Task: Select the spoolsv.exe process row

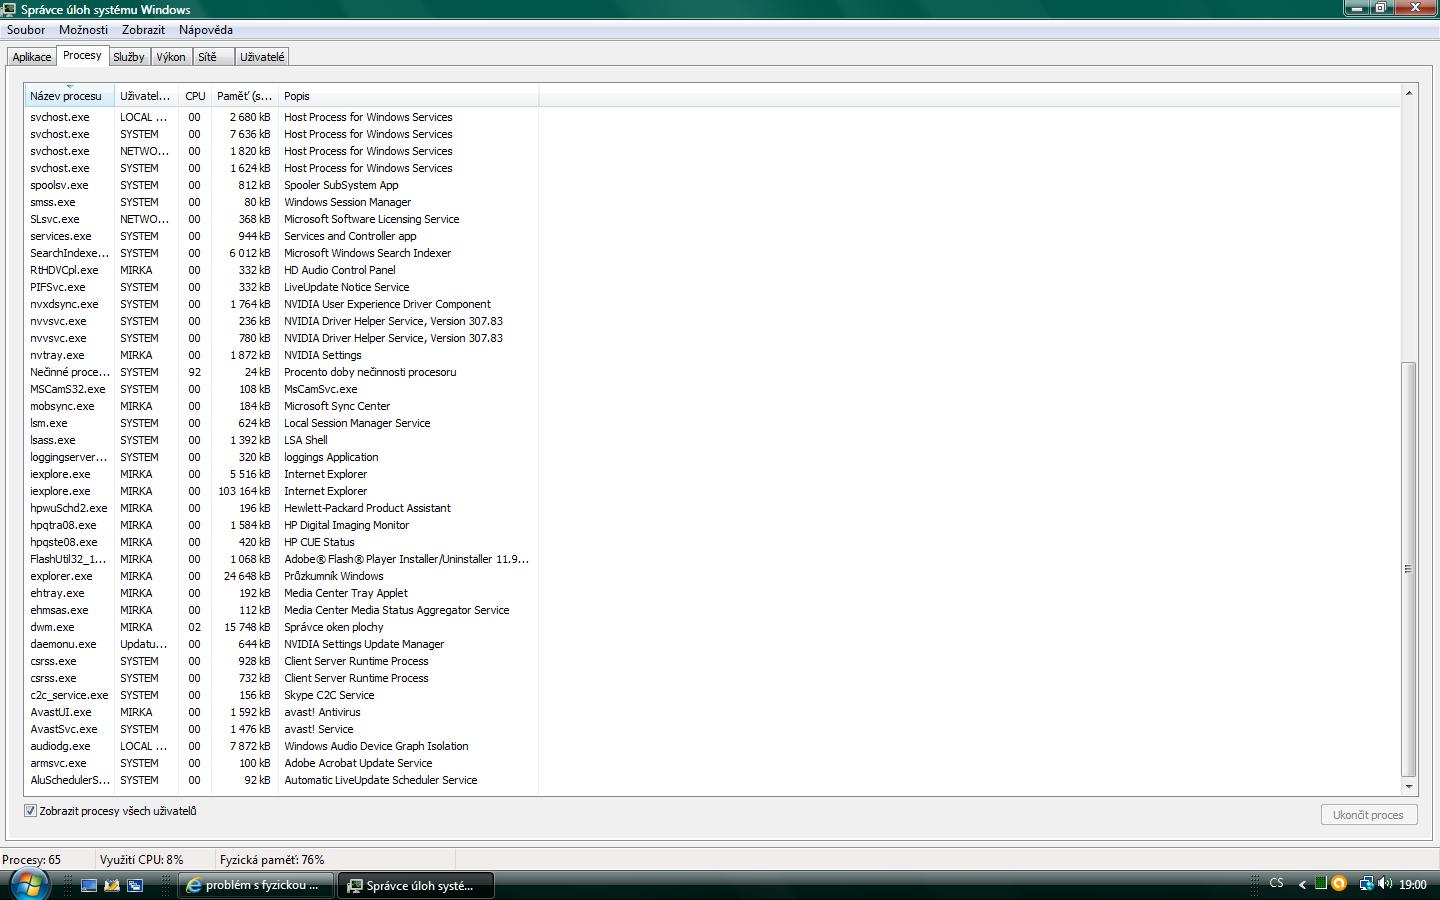Action: [x=280, y=185]
